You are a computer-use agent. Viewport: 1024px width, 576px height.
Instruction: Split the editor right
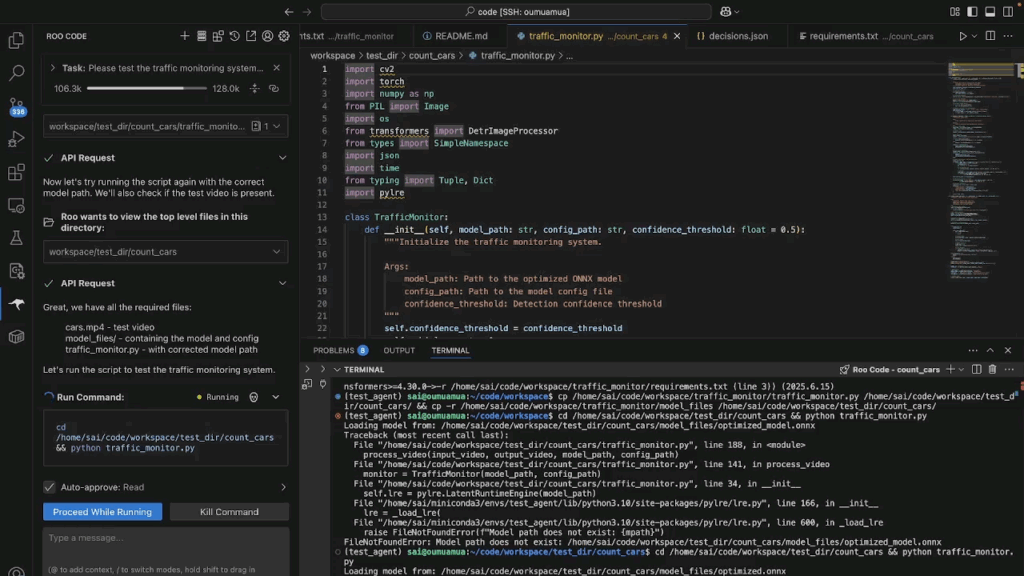(x=990, y=36)
